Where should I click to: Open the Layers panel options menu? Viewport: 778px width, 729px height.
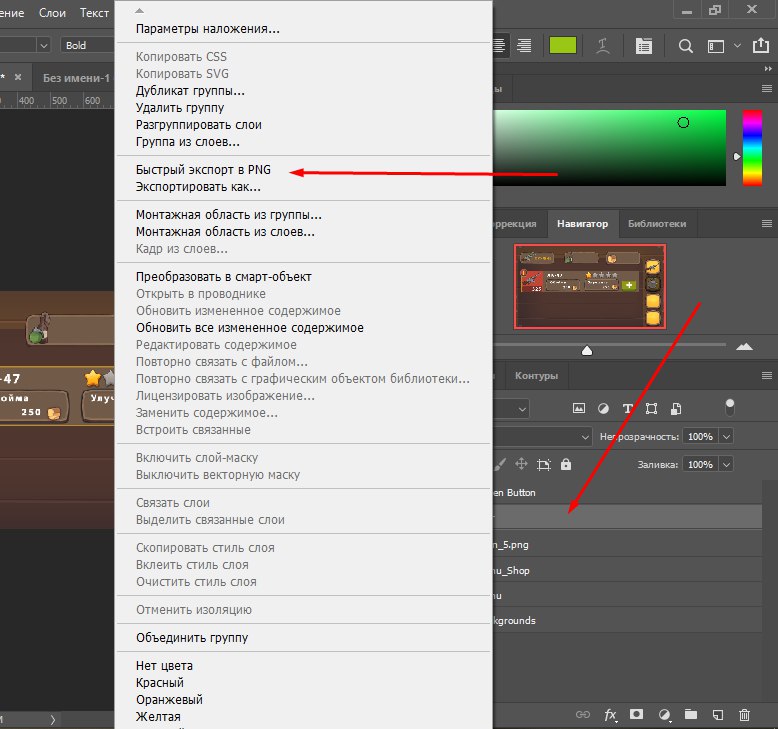coord(767,375)
